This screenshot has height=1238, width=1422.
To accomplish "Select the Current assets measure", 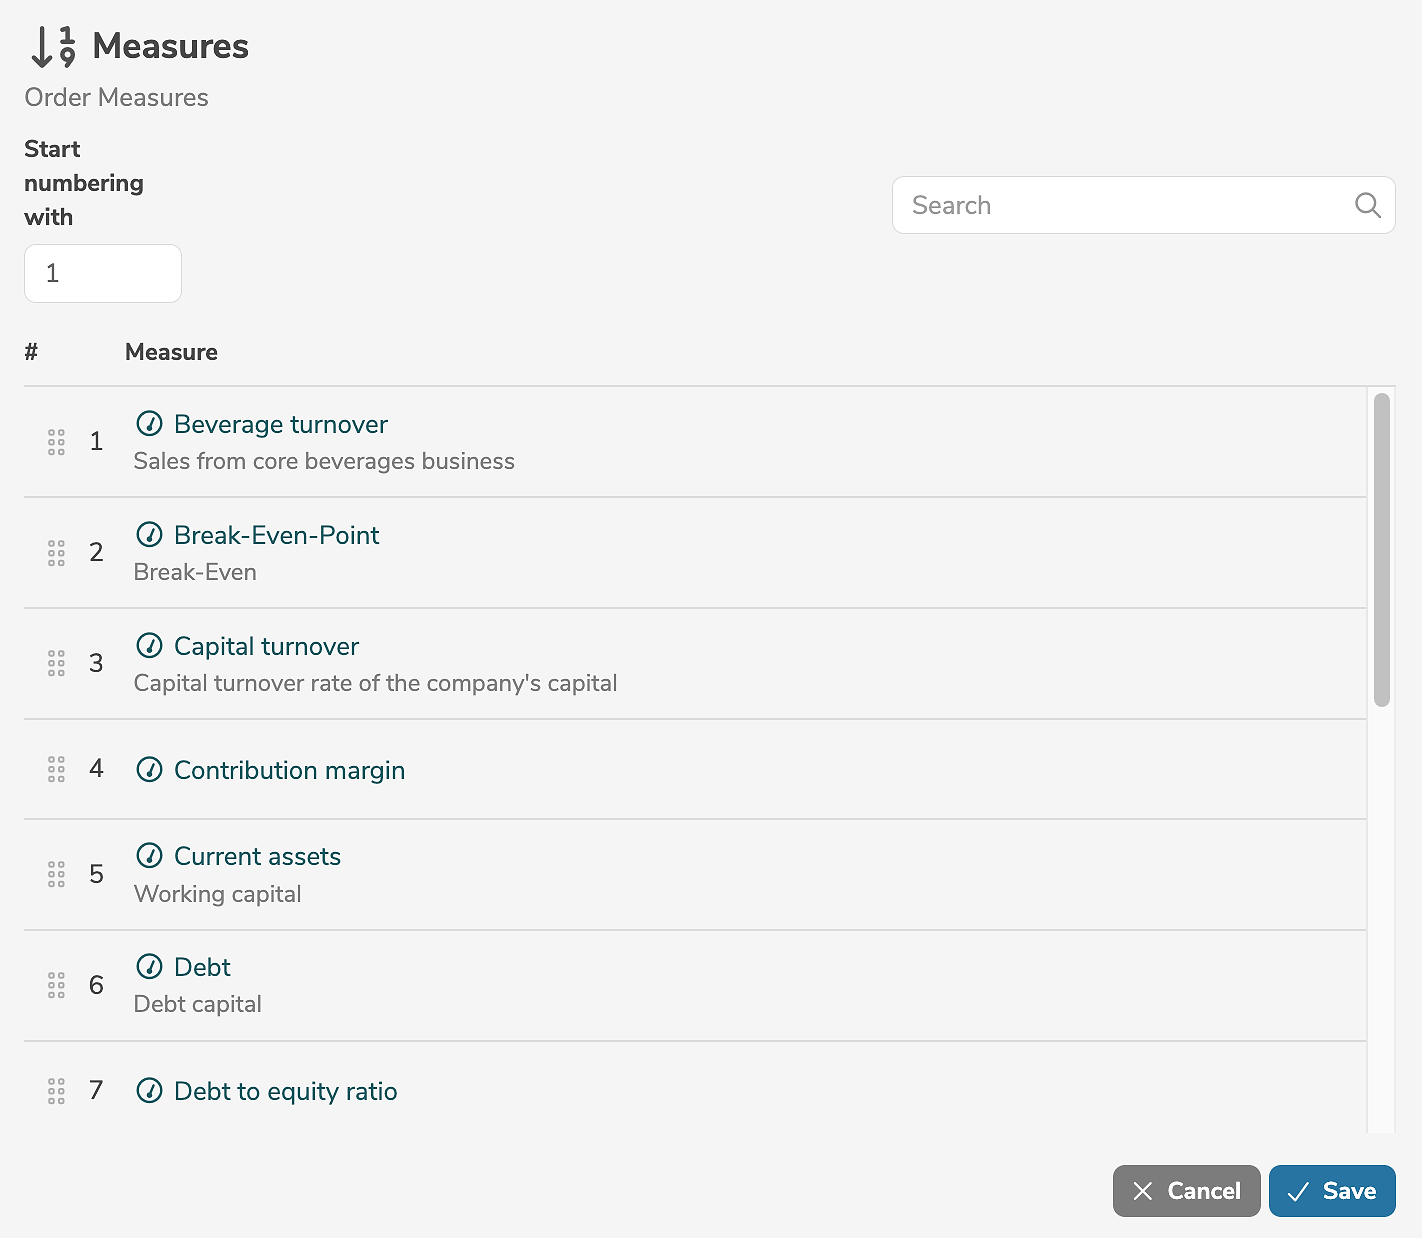I will point(257,856).
